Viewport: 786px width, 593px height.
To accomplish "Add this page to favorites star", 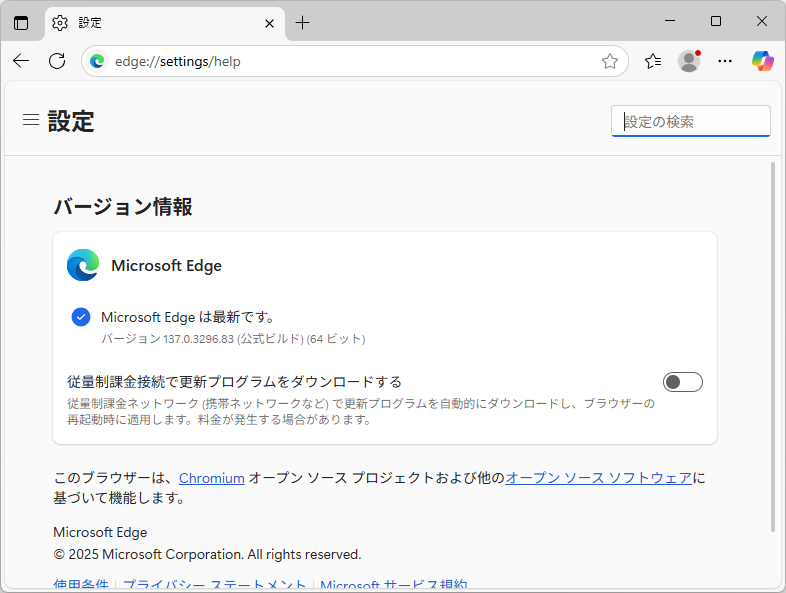I will (610, 61).
